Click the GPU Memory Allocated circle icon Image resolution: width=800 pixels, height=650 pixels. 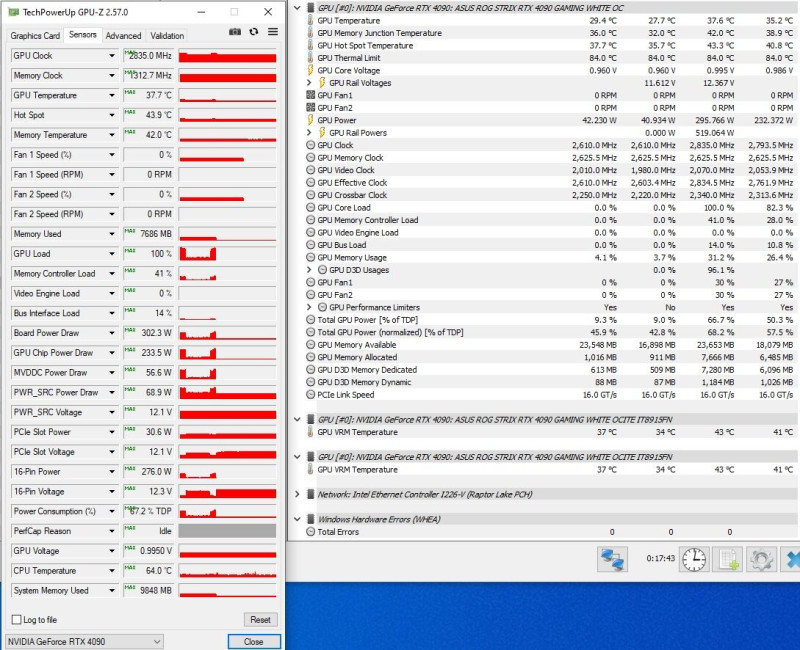(x=310, y=357)
